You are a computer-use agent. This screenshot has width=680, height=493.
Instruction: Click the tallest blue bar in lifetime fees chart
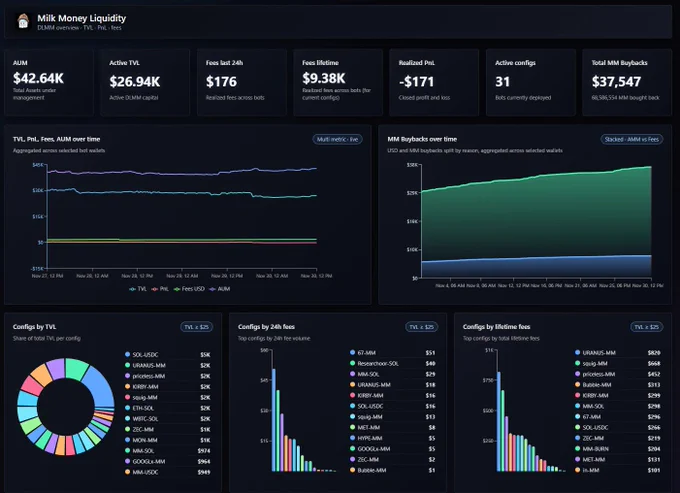coord(499,421)
